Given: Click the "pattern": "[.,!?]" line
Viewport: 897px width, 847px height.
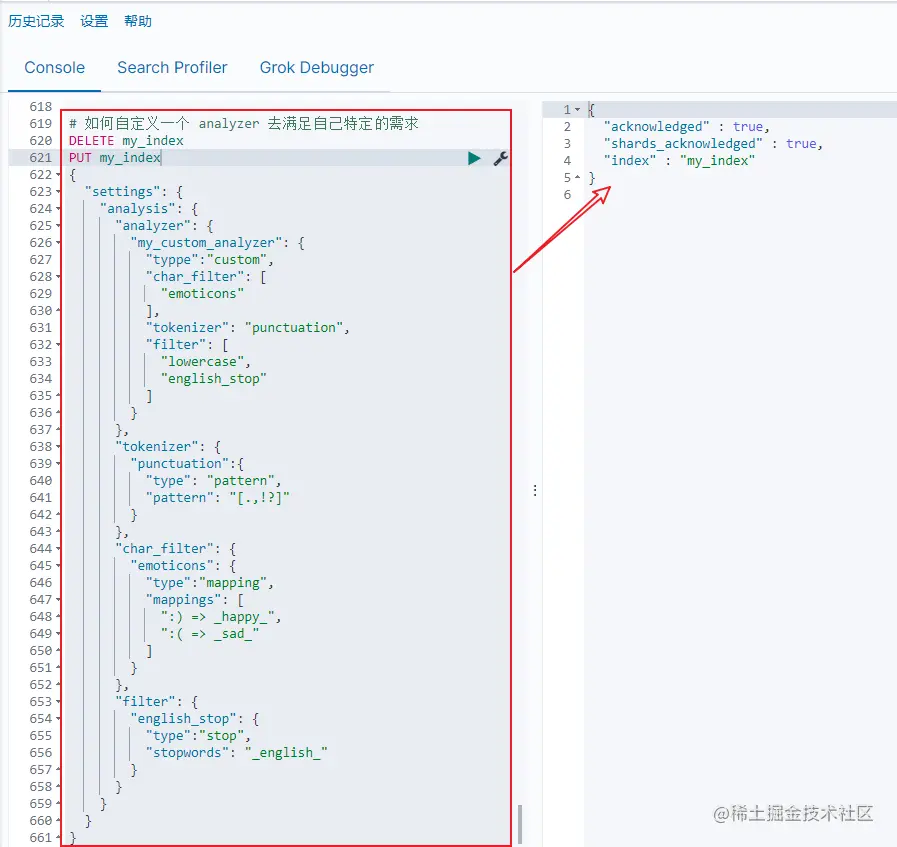Looking at the screenshot, I should [217, 498].
